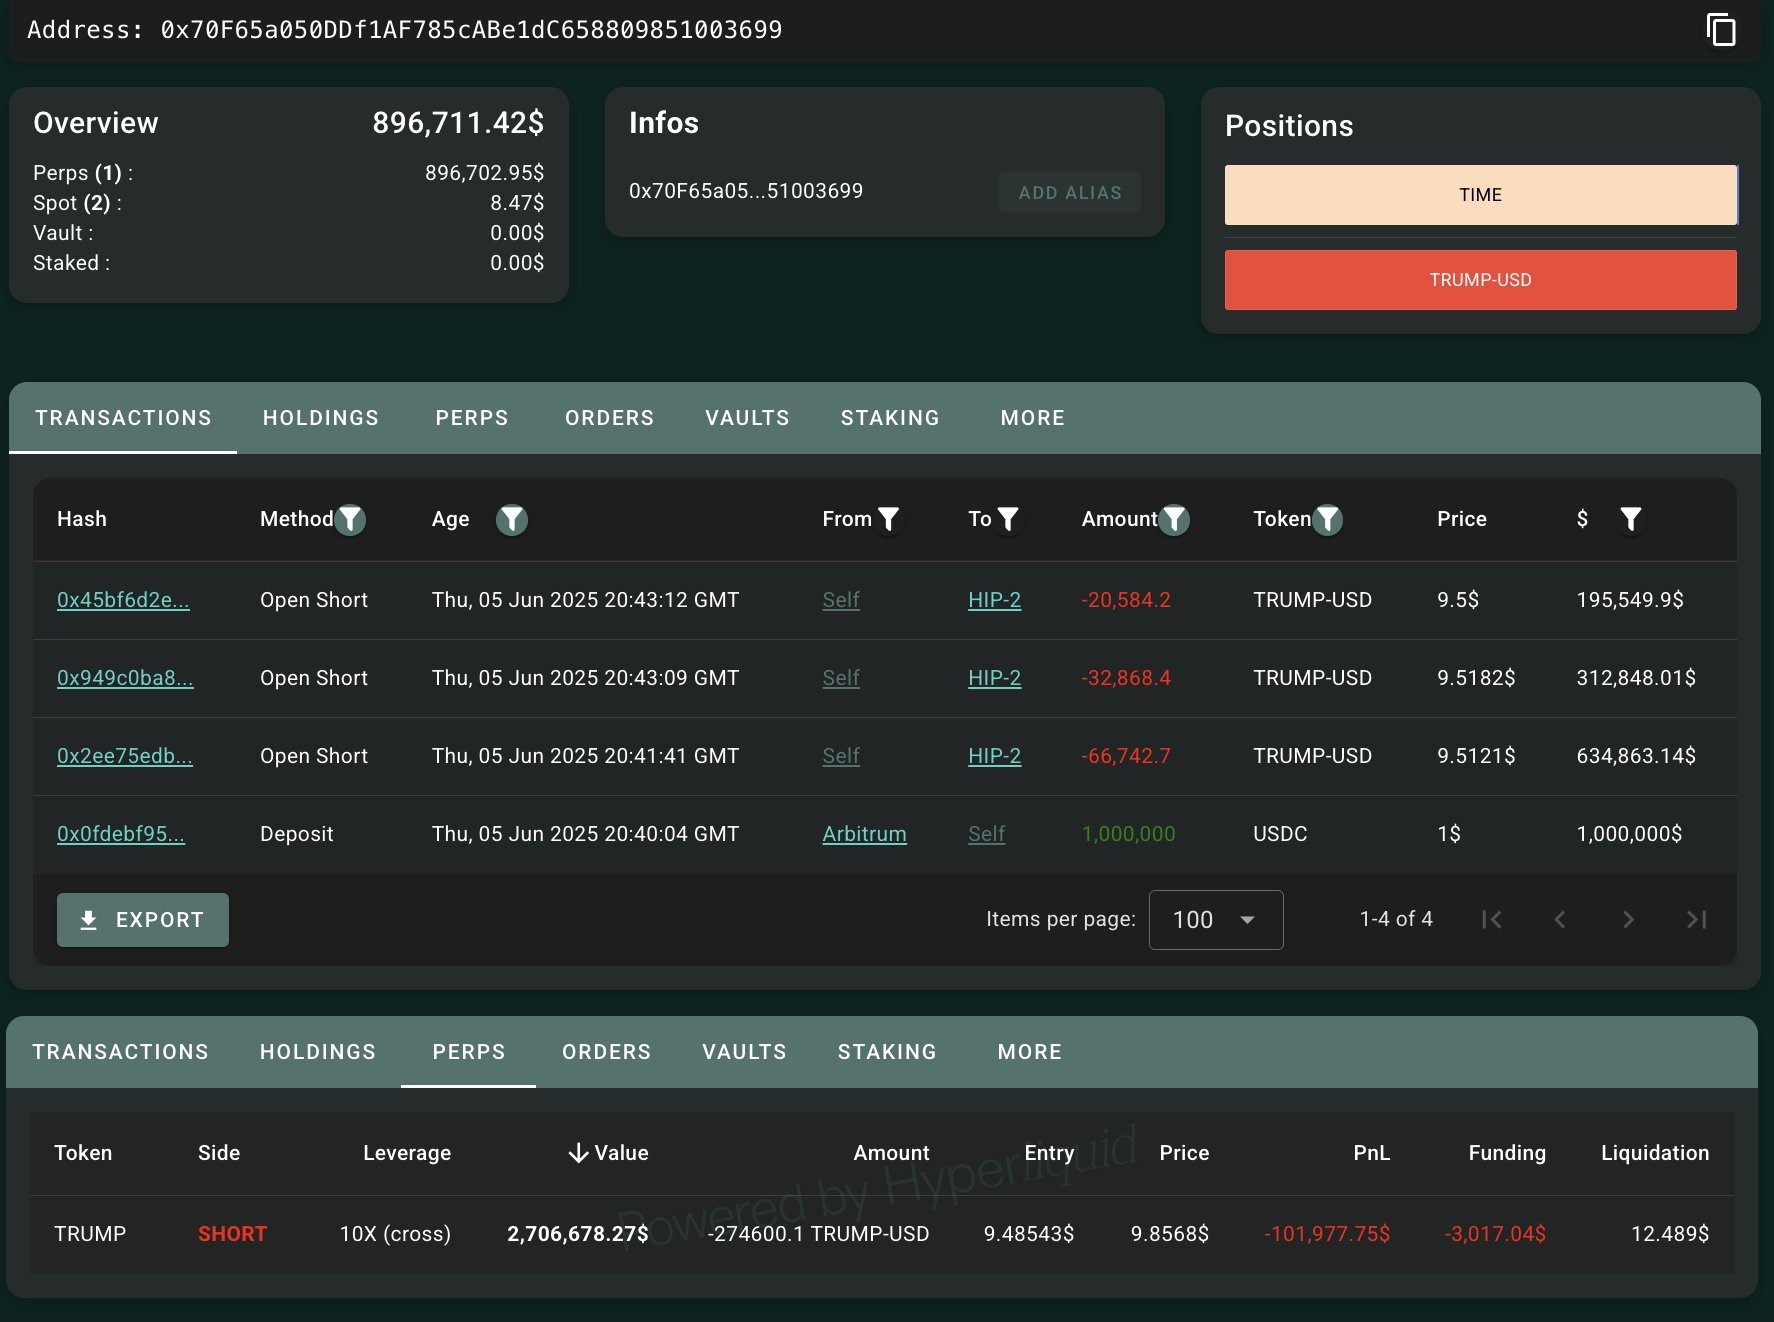Click the 12.489$ liquidation price
1774x1322 pixels.
1670,1234
